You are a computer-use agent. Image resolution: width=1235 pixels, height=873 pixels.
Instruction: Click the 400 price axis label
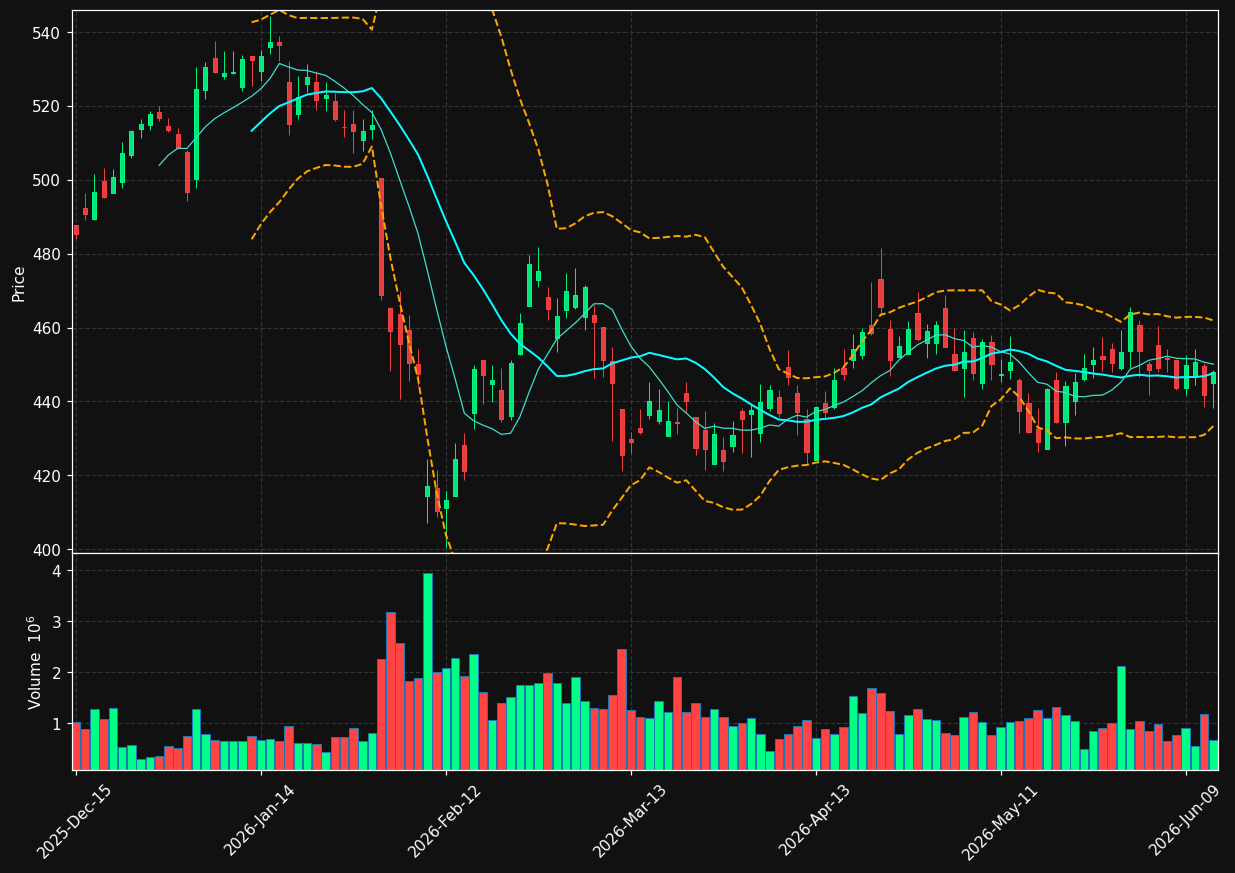tap(48, 551)
